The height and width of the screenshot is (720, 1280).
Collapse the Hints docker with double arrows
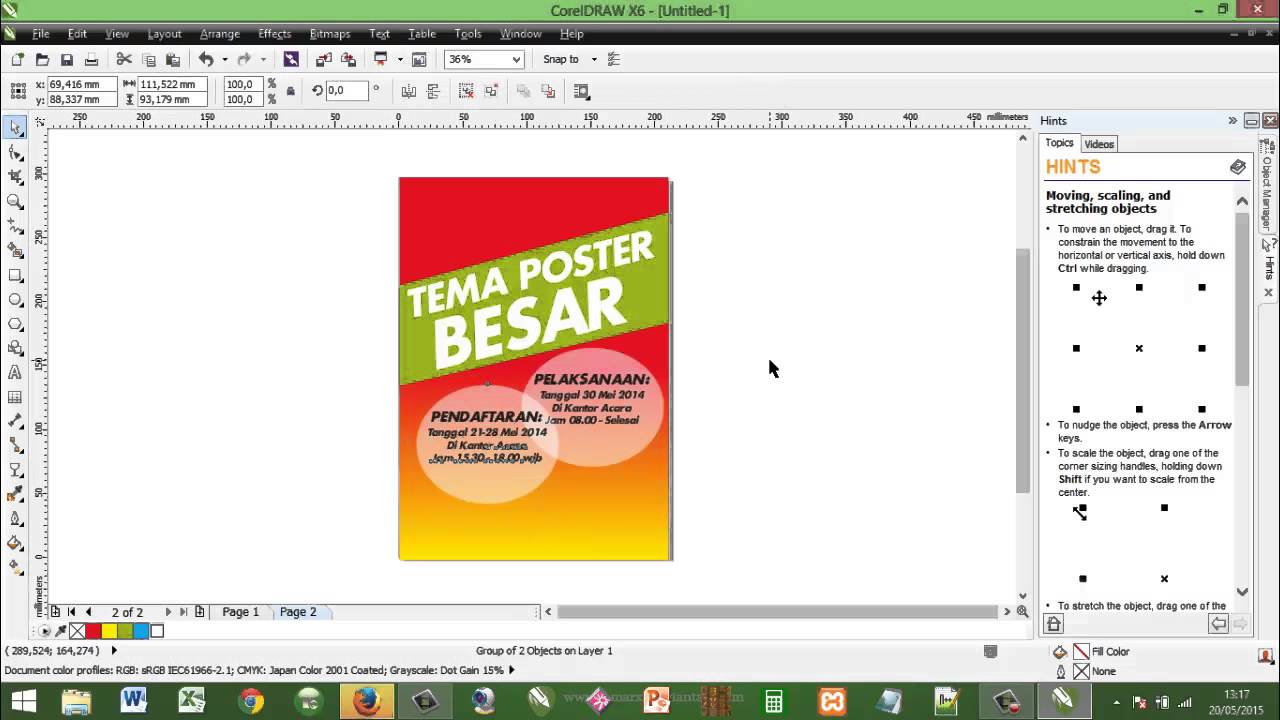click(x=1232, y=120)
